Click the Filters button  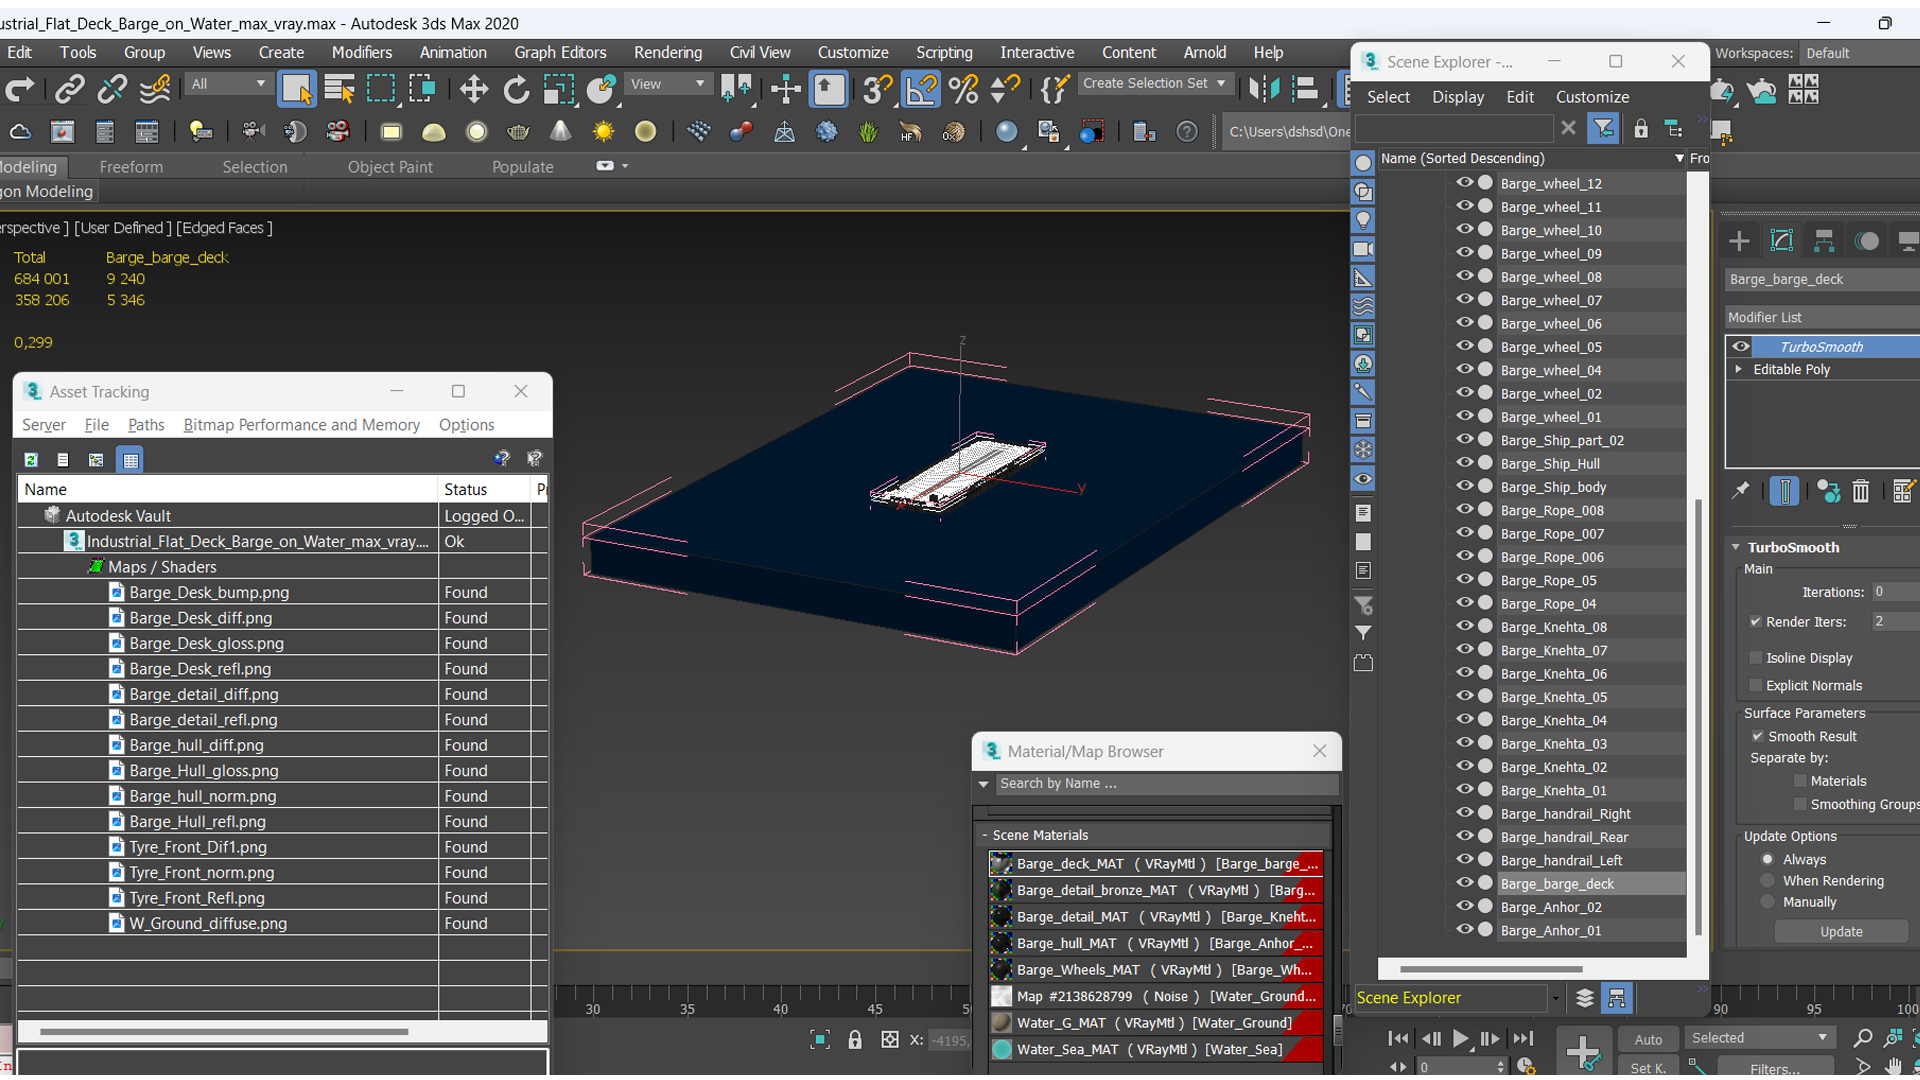[x=1775, y=1069]
